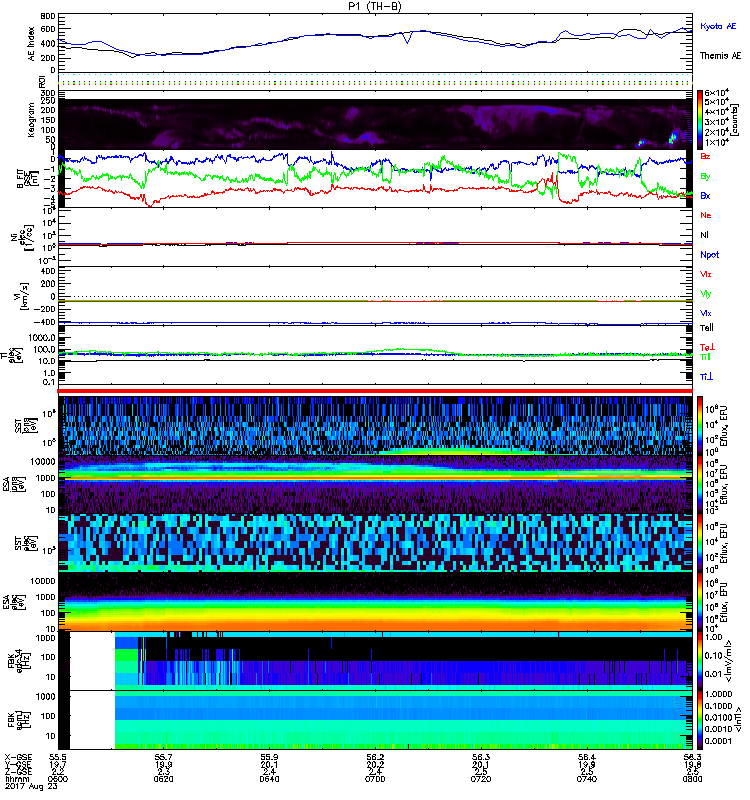Click the keogram image panel
Screen dimensions: 750x800
(x=375, y=124)
